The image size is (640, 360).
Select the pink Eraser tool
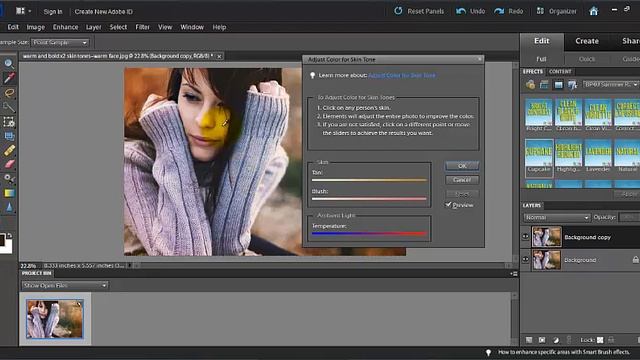coord(9,164)
